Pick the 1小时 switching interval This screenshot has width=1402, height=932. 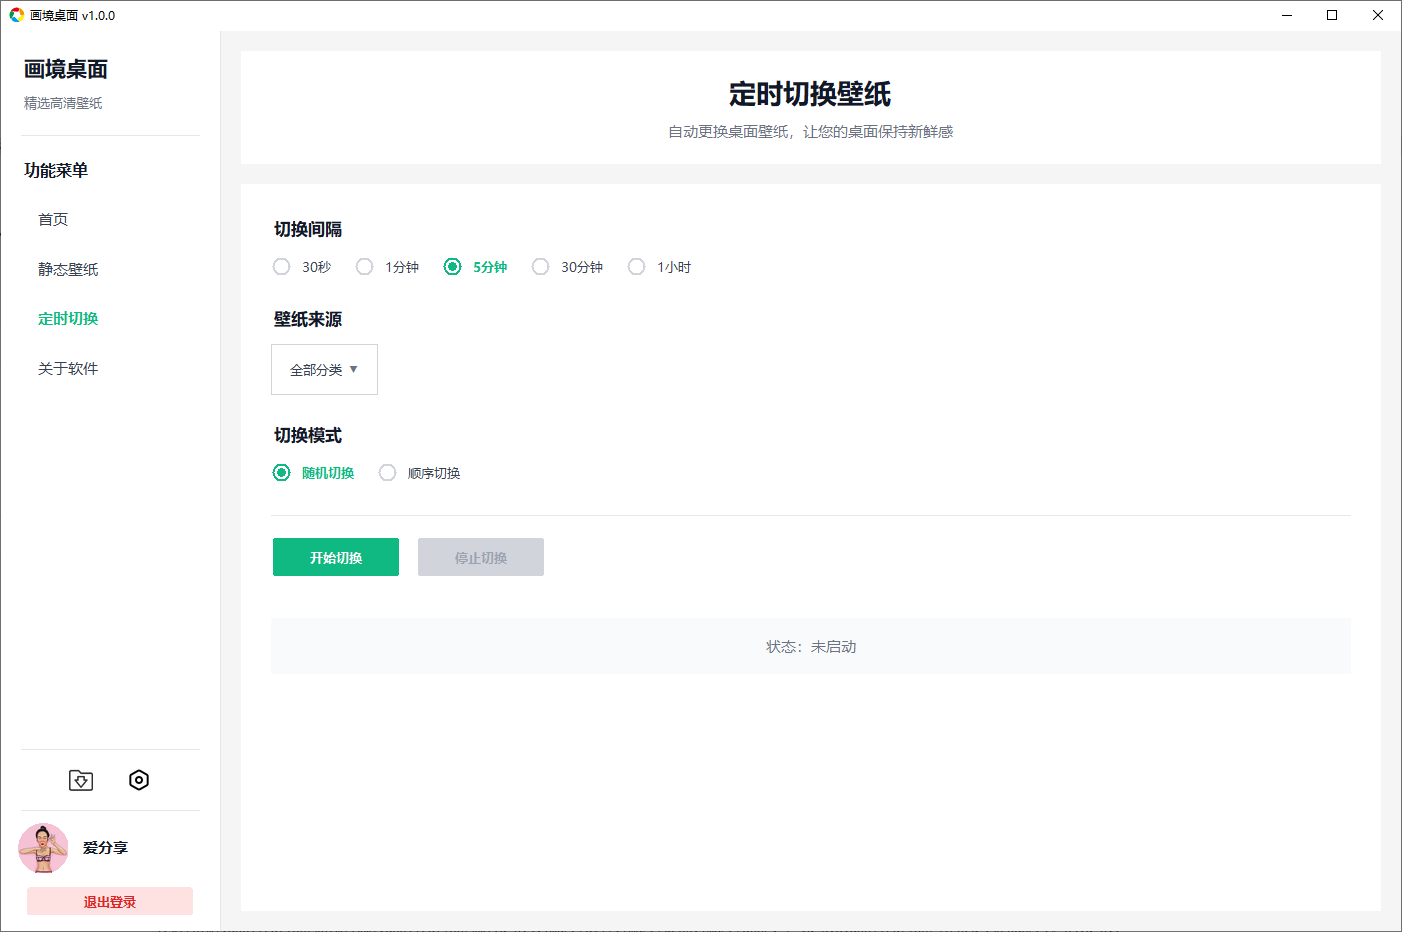pyautogui.click(x=637, y=267)
